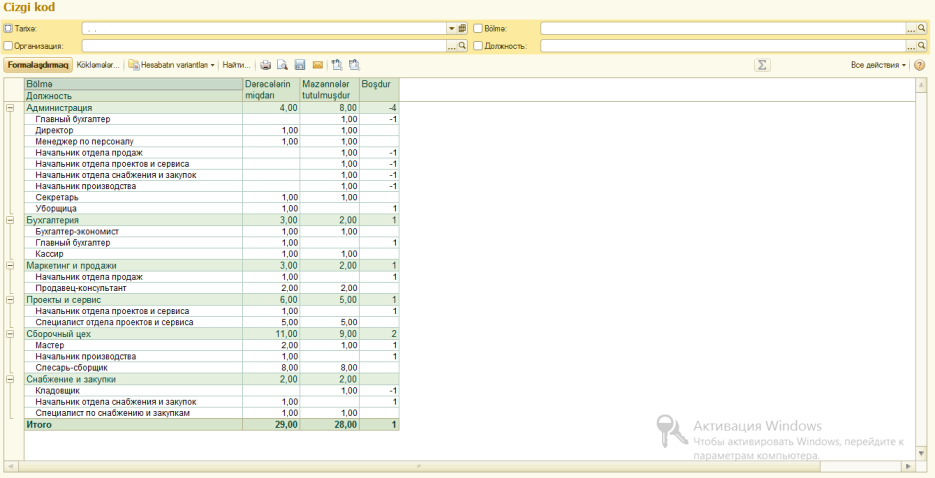Click the Найти... toolbar item

[236, 65]
